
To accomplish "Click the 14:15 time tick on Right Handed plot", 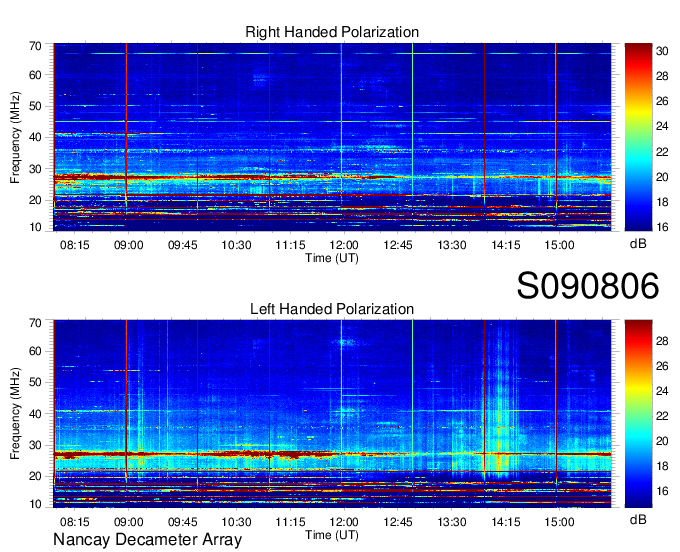I will [x=506, y=245].
